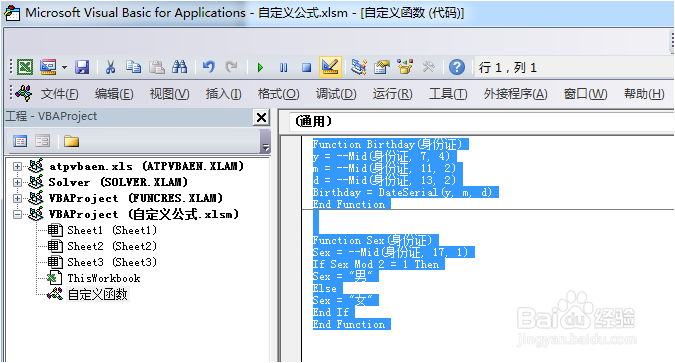
Task: Open the 窗口(W) menu
Action: 585,93
